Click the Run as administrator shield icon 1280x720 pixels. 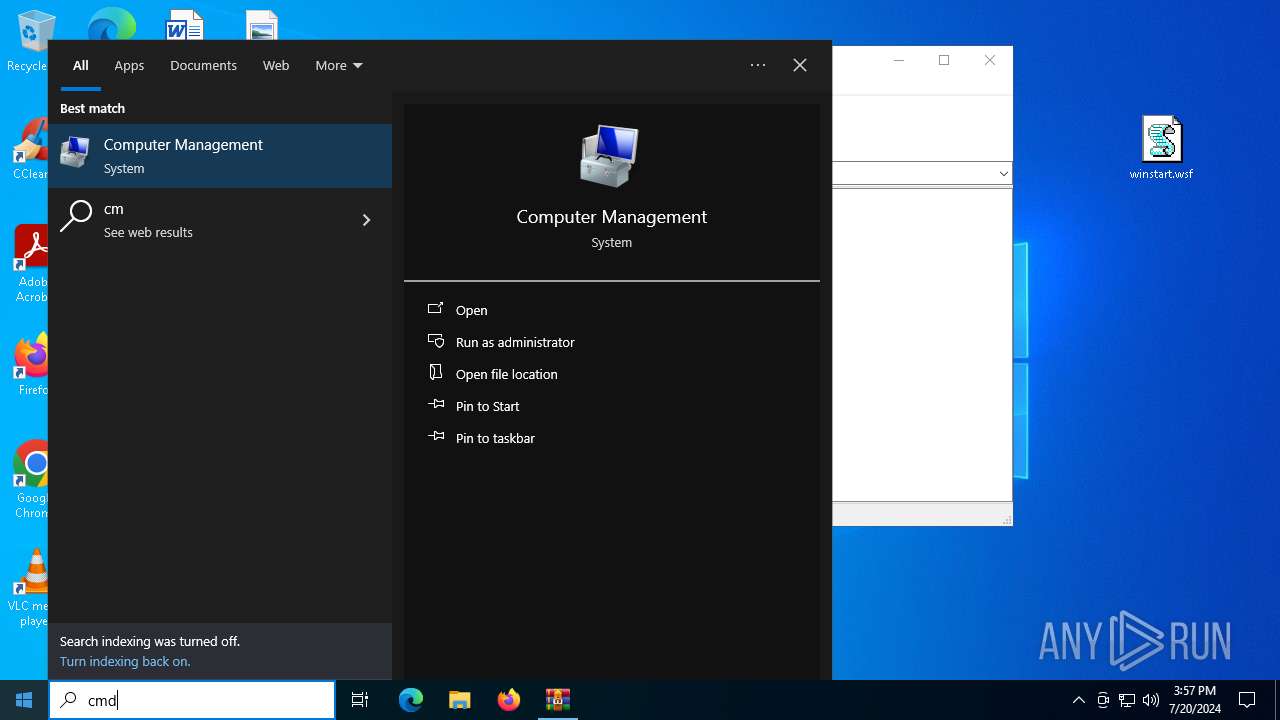436,341
